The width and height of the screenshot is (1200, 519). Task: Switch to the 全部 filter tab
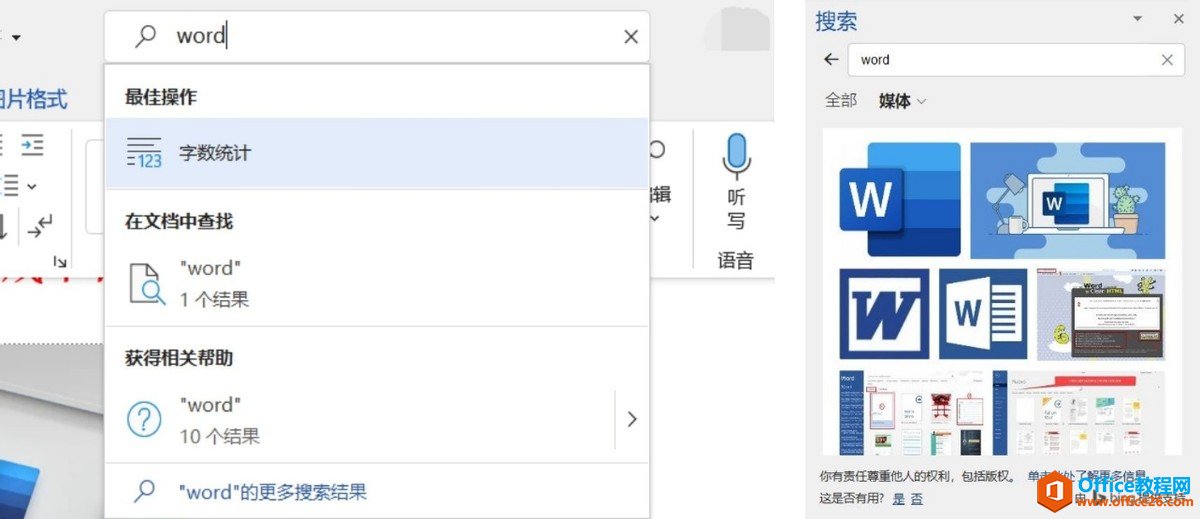pyautogui.click(x=841, y=100)
